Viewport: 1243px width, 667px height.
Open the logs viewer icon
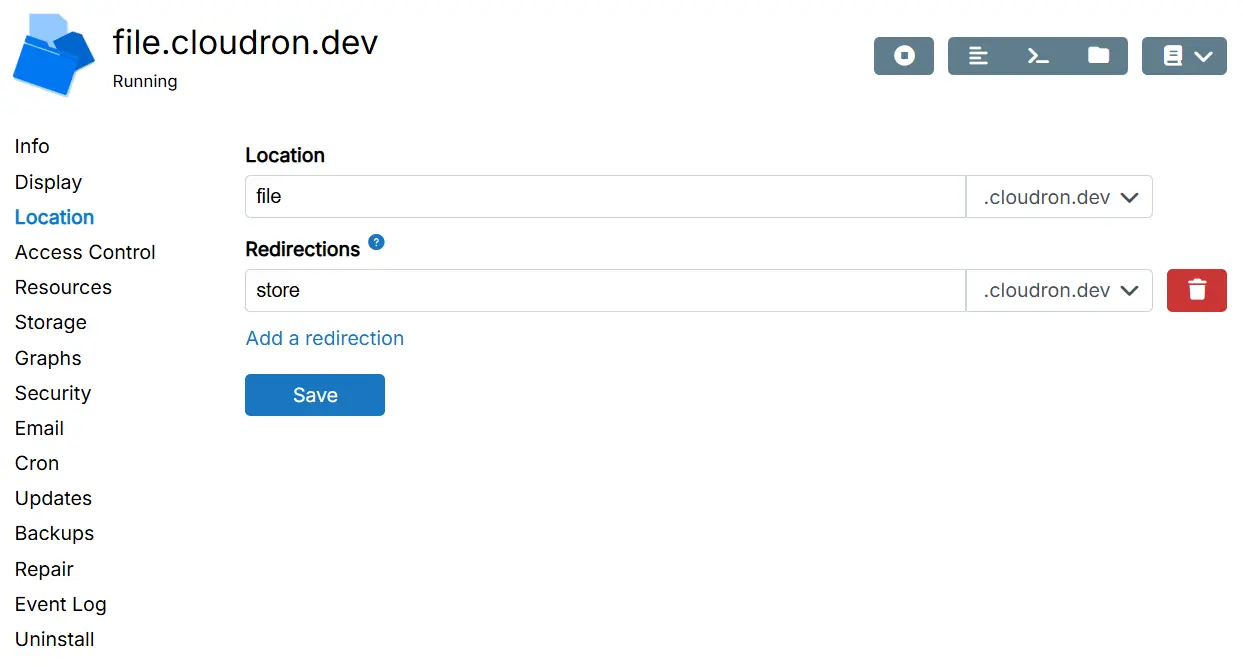pos(978,56)
